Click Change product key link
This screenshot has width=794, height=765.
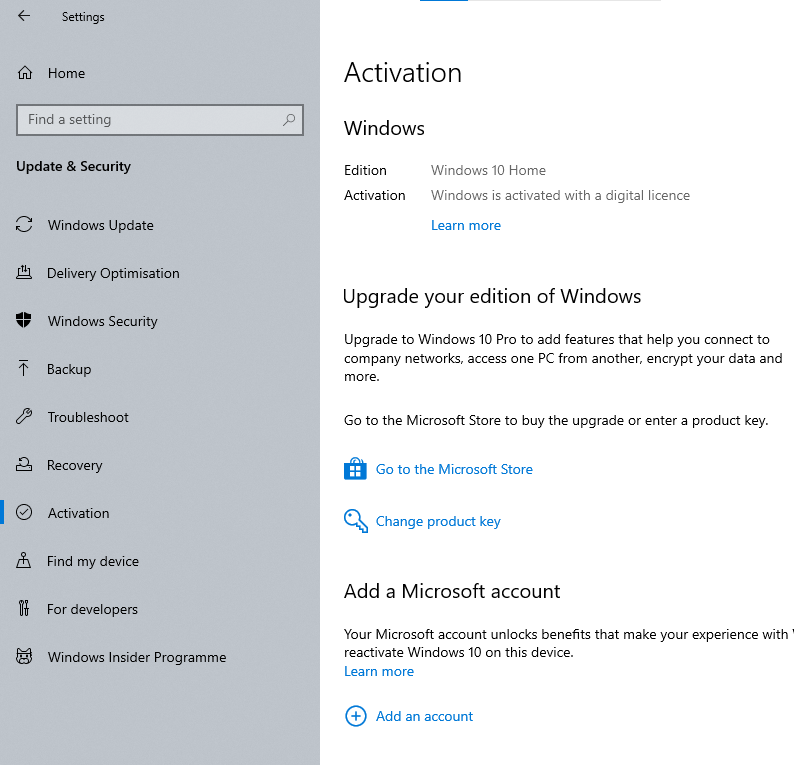coord(438,521)
